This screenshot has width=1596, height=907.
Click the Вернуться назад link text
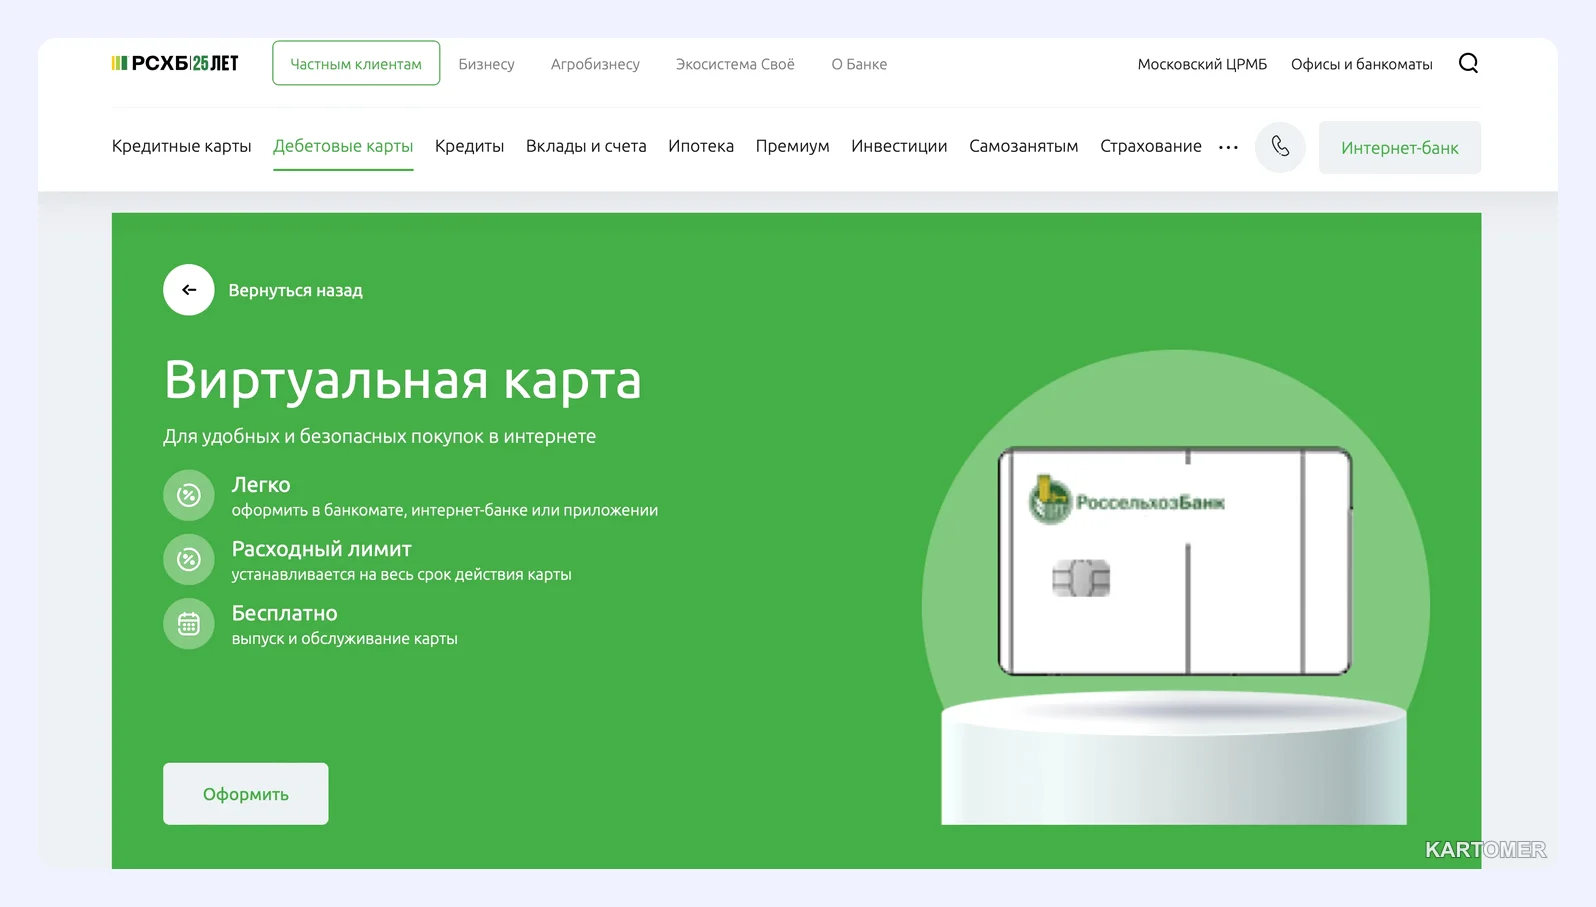tap(295, 290)
